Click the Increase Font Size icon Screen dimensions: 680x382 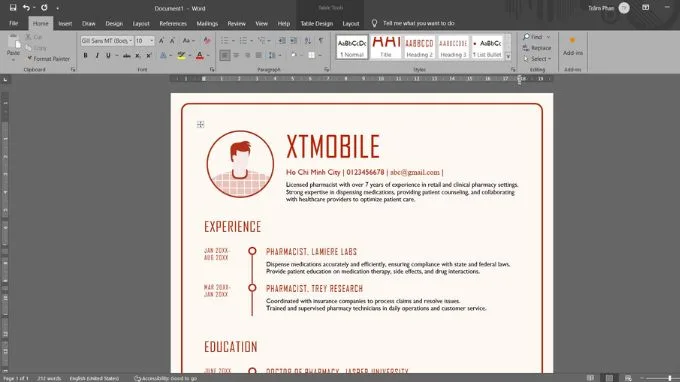tap(161, 40)
